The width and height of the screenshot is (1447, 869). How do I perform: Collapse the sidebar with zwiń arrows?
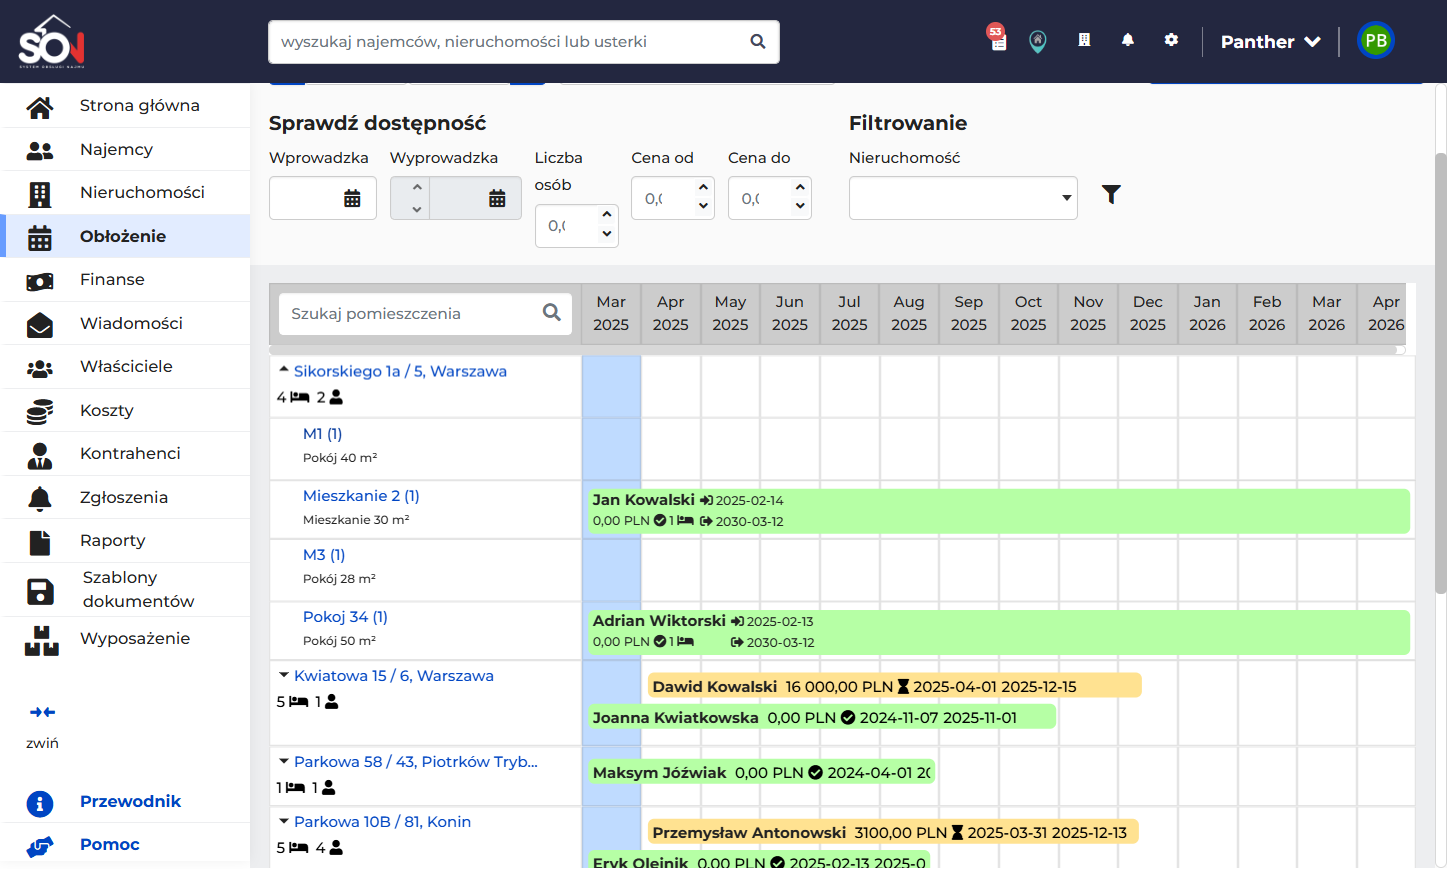[x=42, y=712]
